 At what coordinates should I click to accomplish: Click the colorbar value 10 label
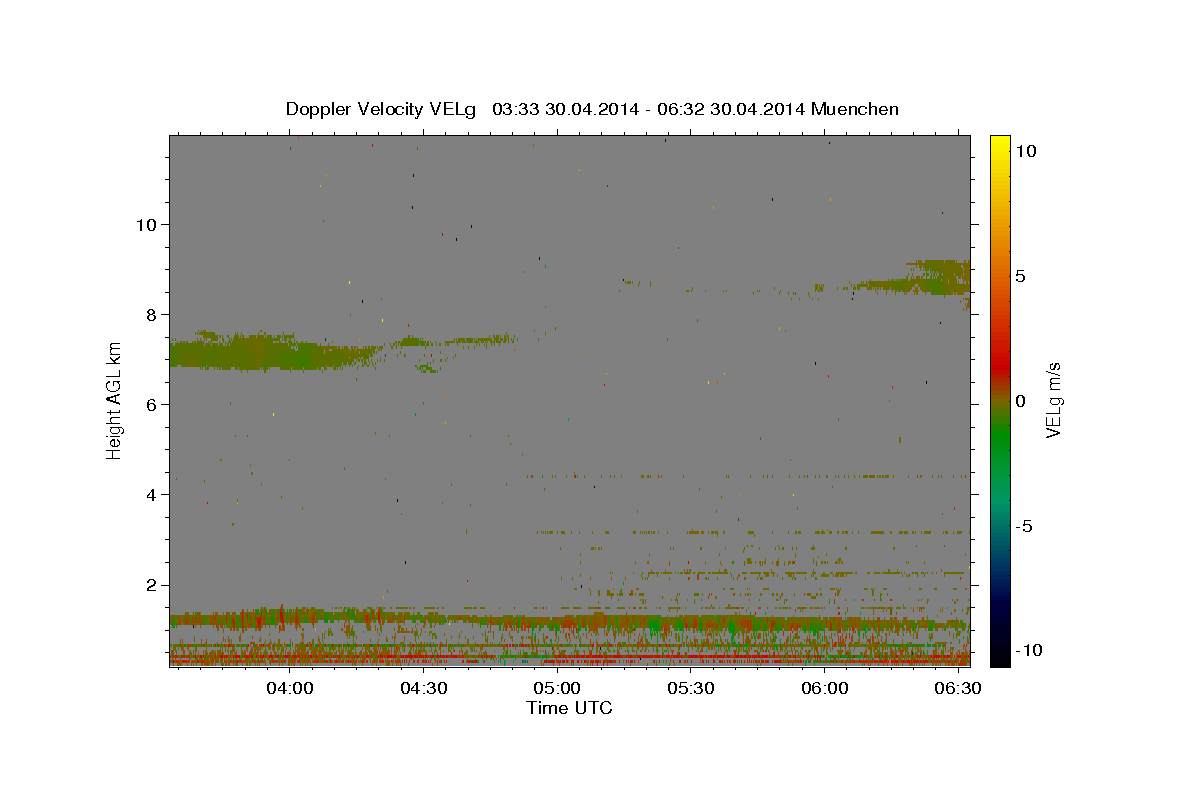point(1025,150)
